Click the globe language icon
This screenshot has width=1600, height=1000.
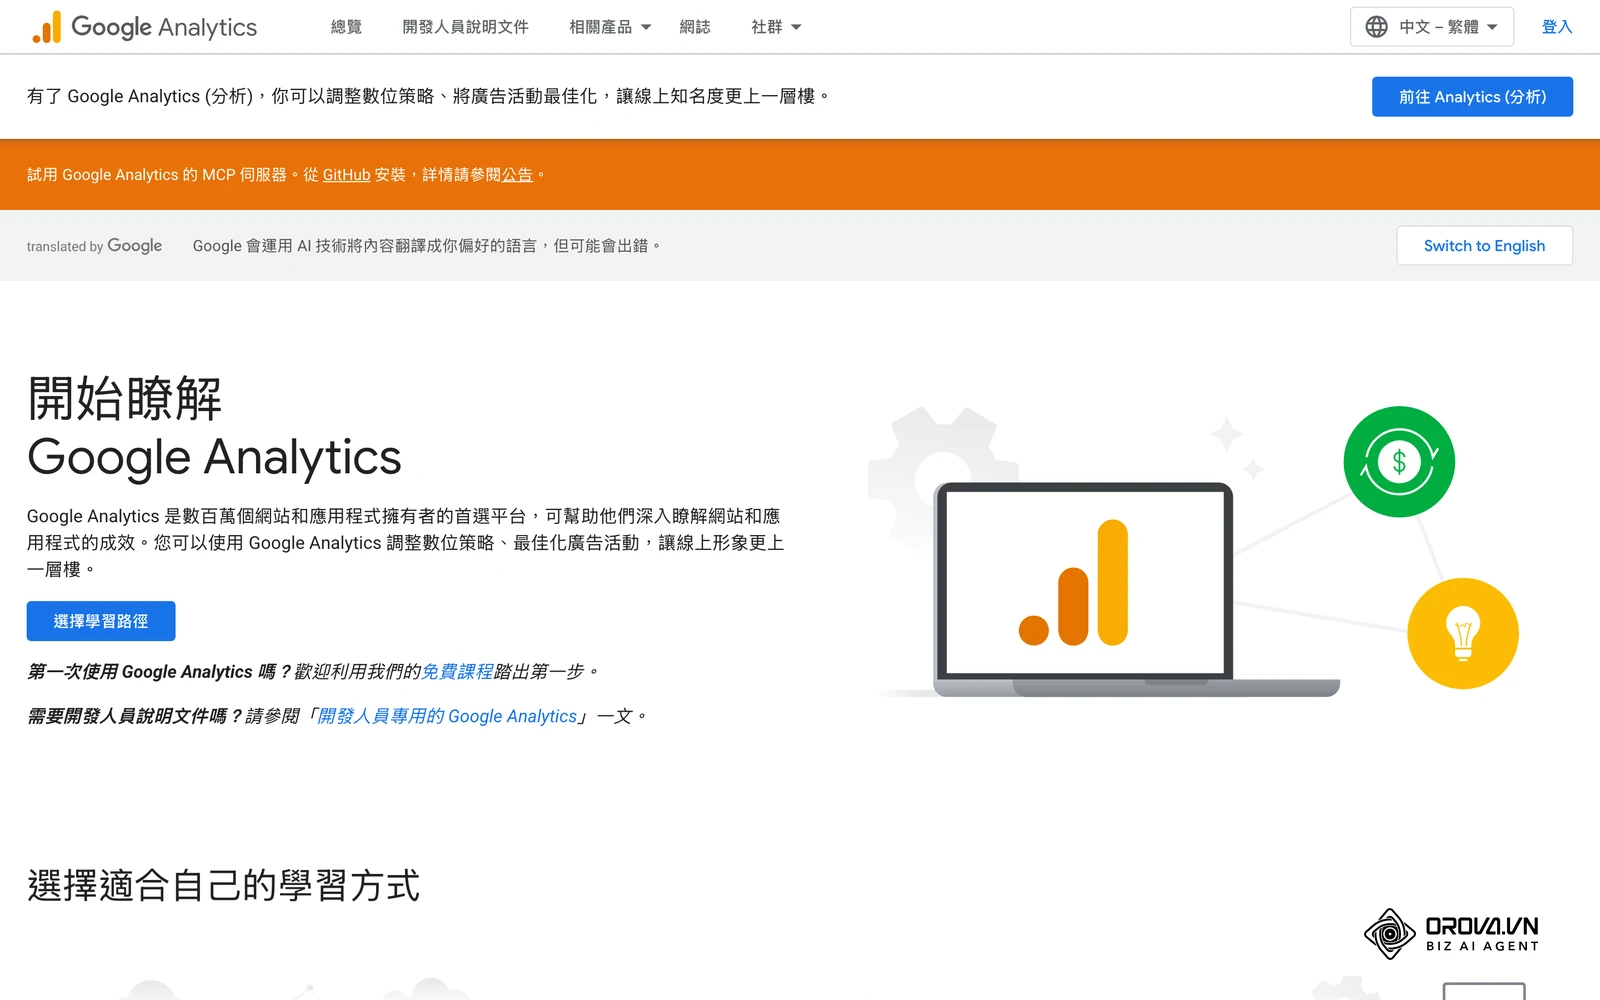coord(1376,27)
